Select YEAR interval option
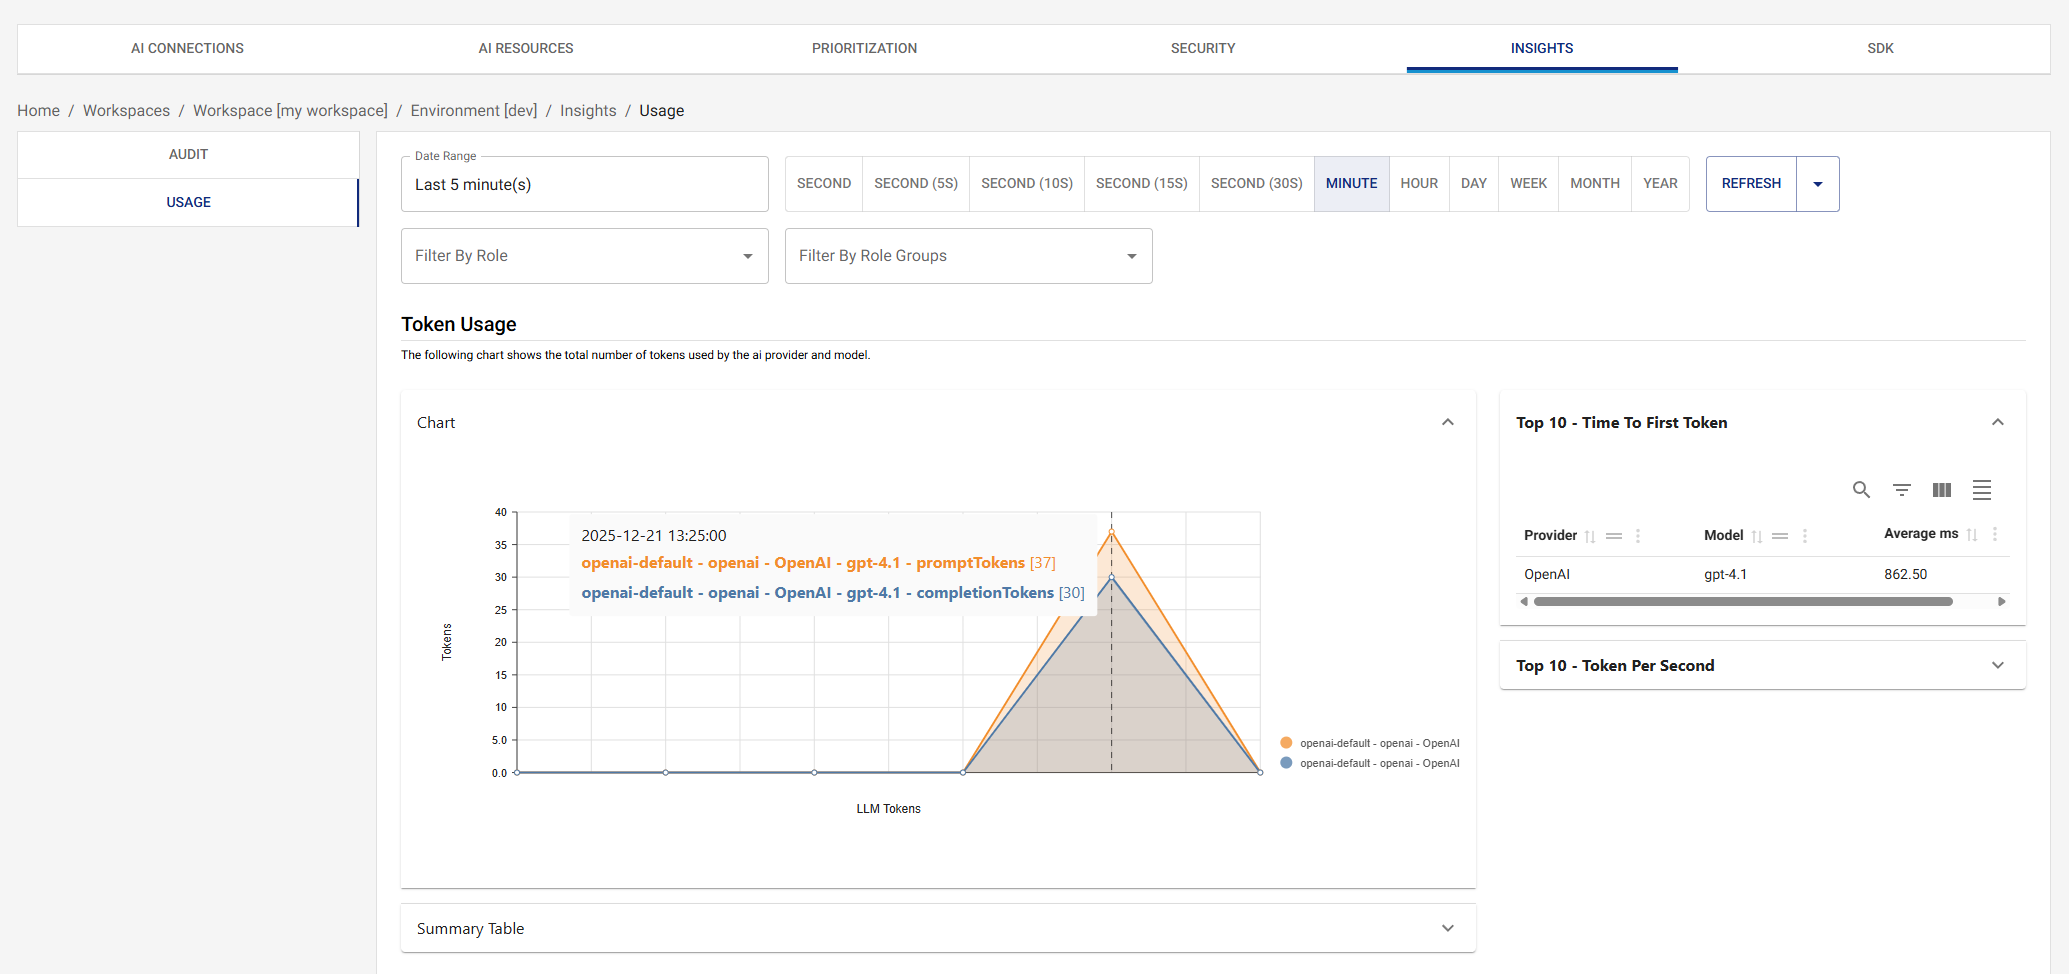Image resolution: width=2069 pixels, height=974 pixels. (x=1661, y=184)
